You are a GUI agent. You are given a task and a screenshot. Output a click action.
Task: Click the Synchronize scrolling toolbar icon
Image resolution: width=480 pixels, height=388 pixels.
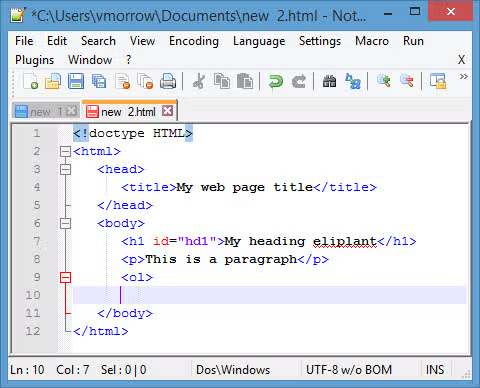click(x=438, y=81)
